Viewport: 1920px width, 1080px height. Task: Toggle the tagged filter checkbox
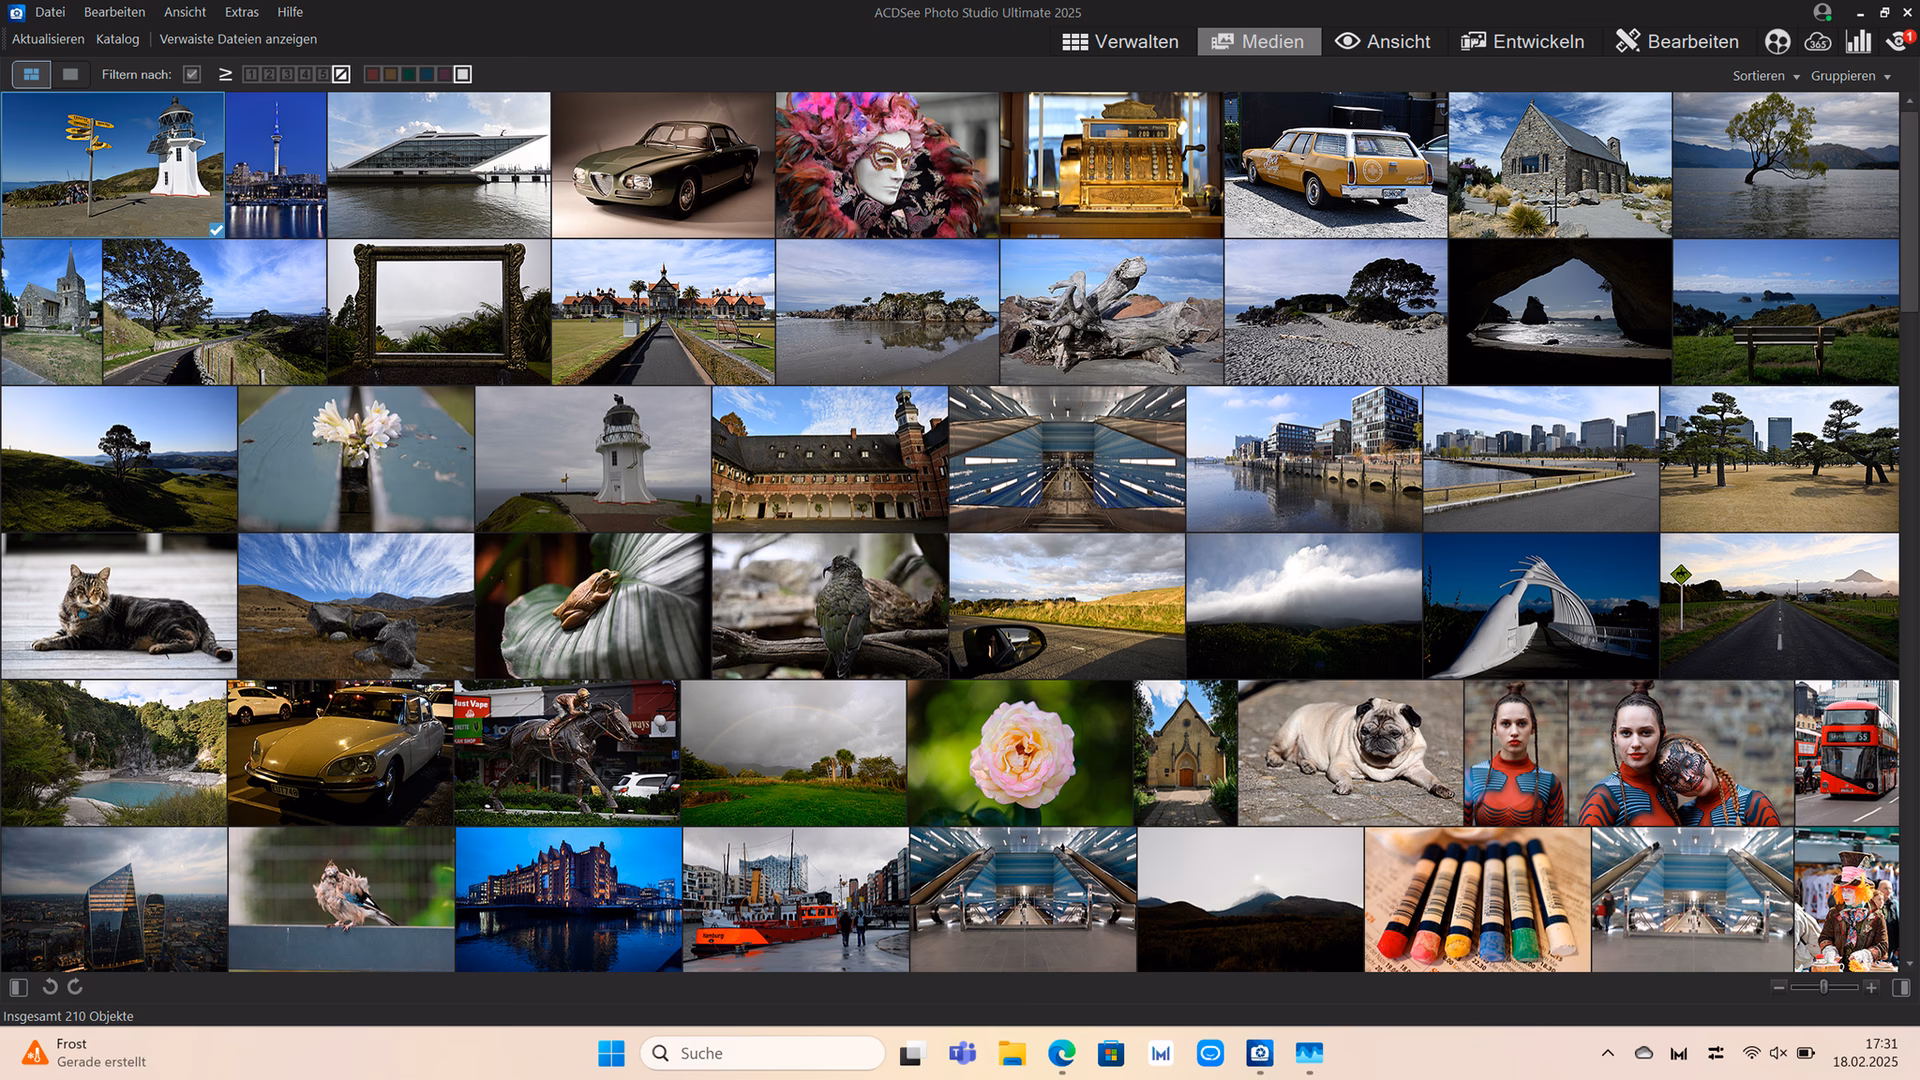coord(192,74)
